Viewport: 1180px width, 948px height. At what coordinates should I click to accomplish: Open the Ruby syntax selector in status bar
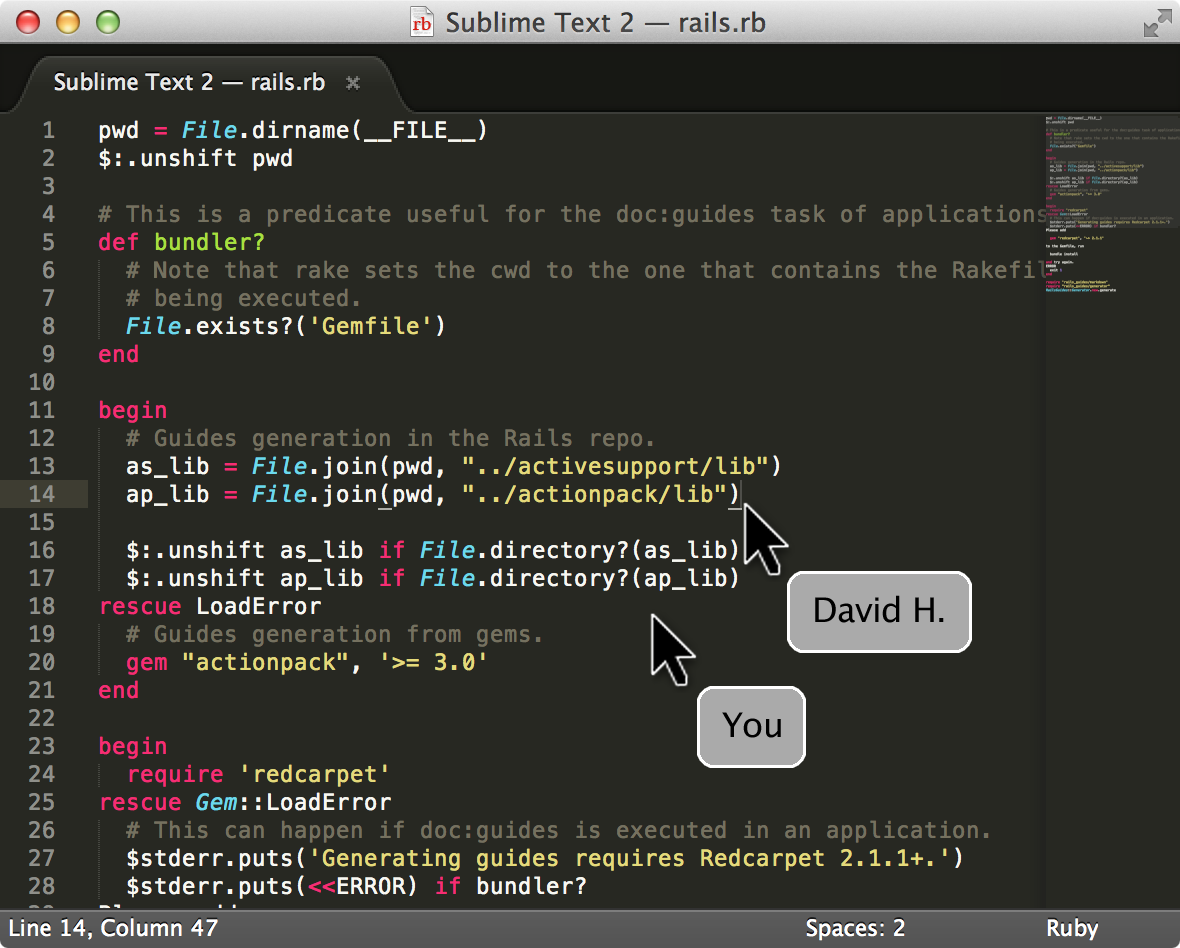point(1072,928)
